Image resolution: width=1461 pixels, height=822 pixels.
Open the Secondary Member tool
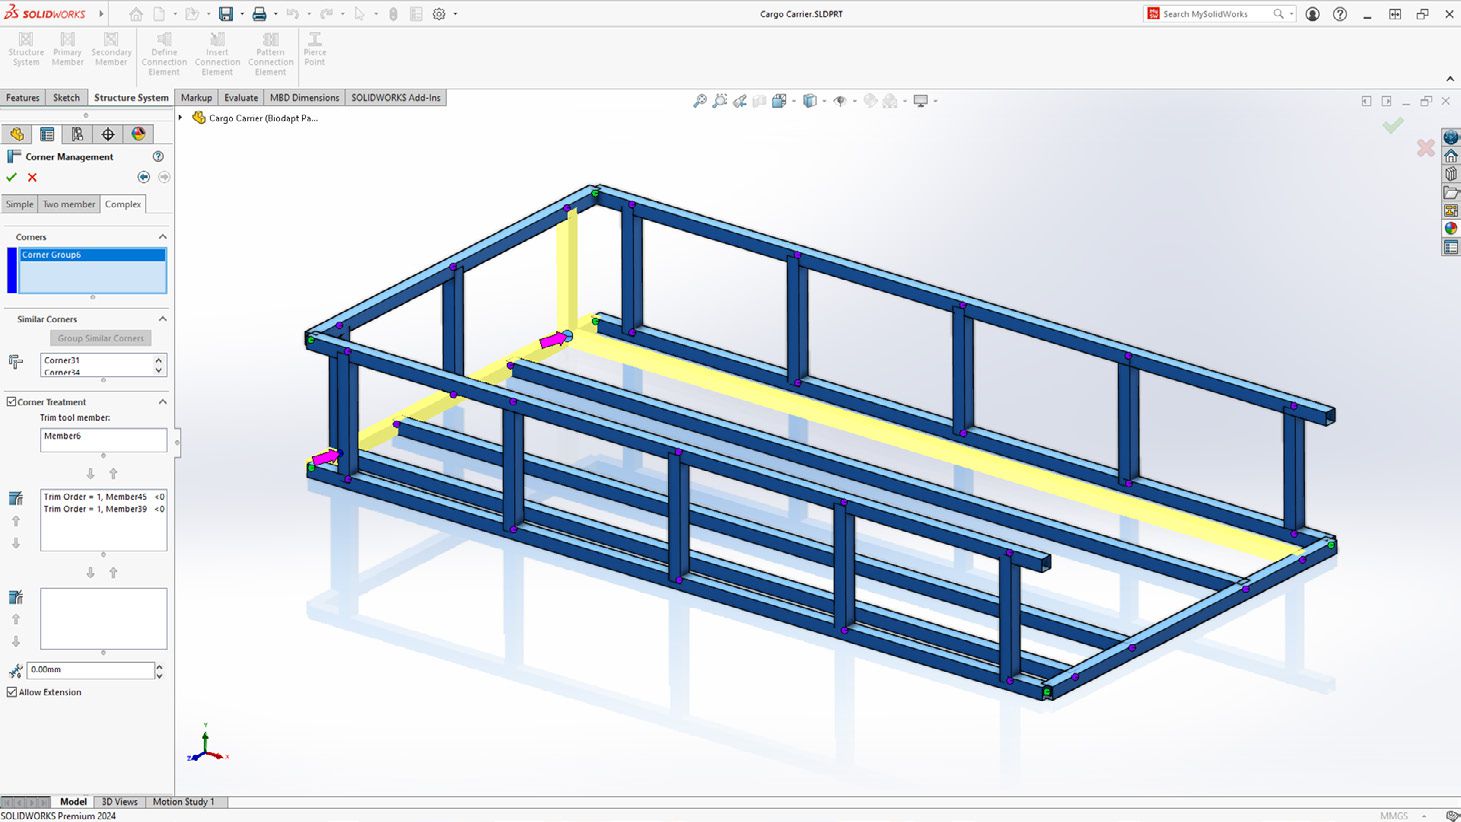111,52
